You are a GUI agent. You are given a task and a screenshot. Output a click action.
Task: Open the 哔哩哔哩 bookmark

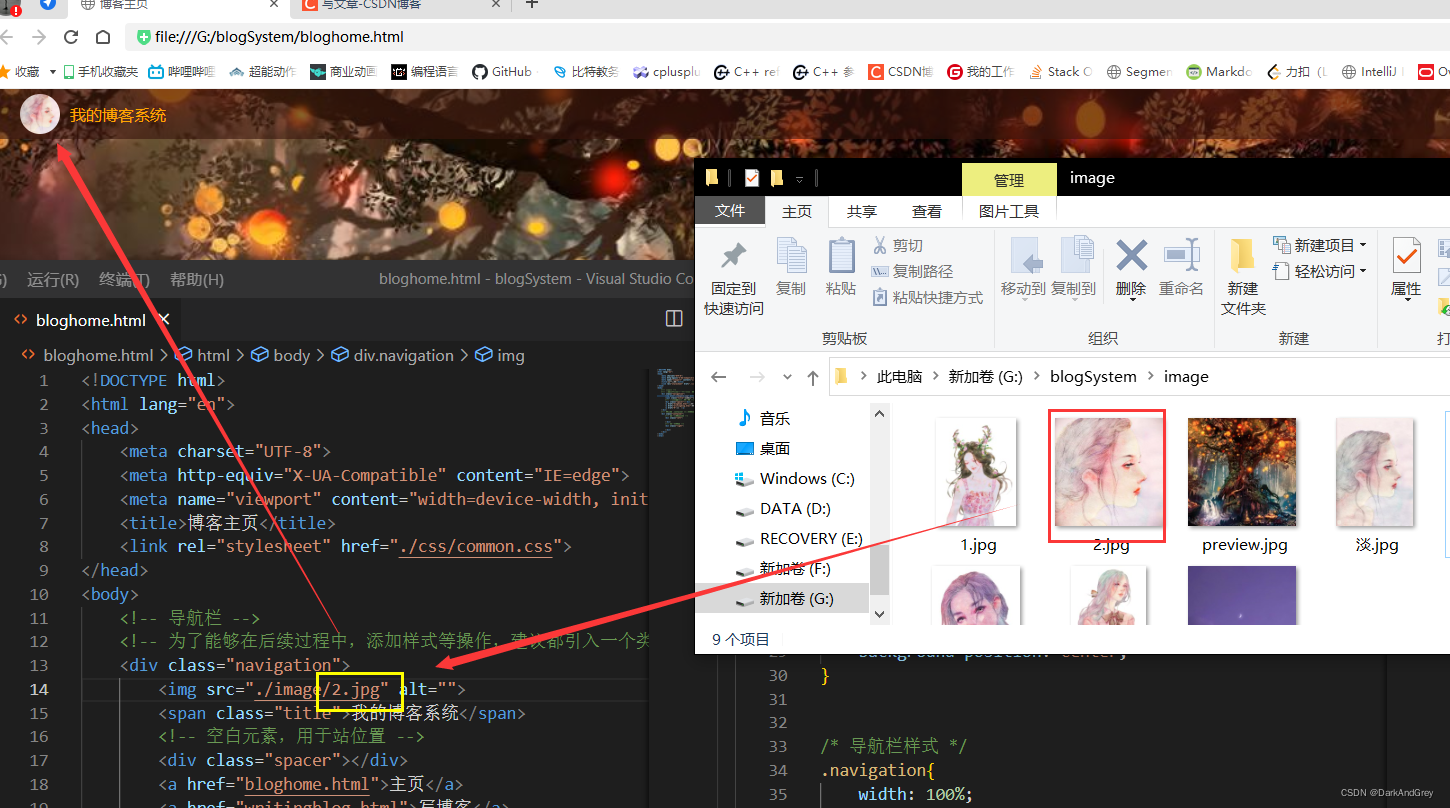point(182,72)
